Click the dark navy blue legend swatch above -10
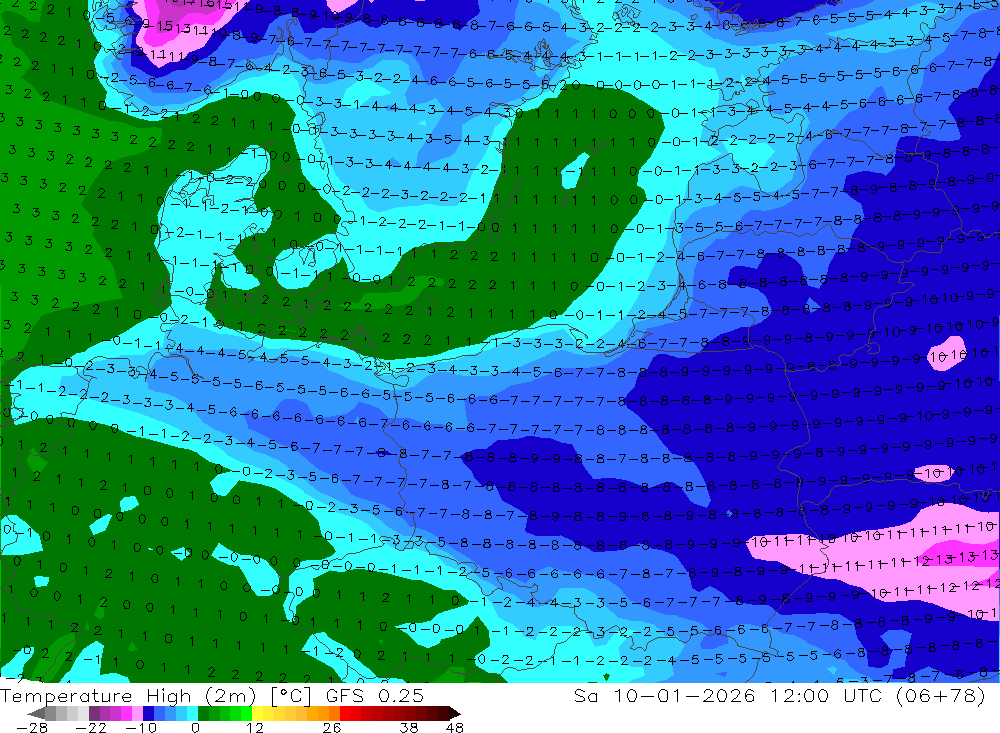Screen dimensions: 1000x733 coord(148,713)
